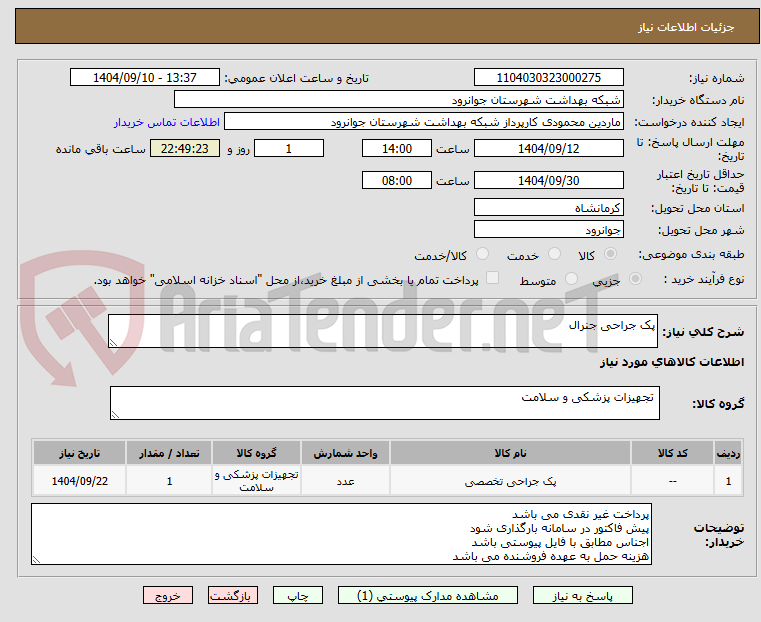Viewport: 761px width, 622px height.
Task: Click the تعداد / مقدار column header
Action: [x=169, y=453]
